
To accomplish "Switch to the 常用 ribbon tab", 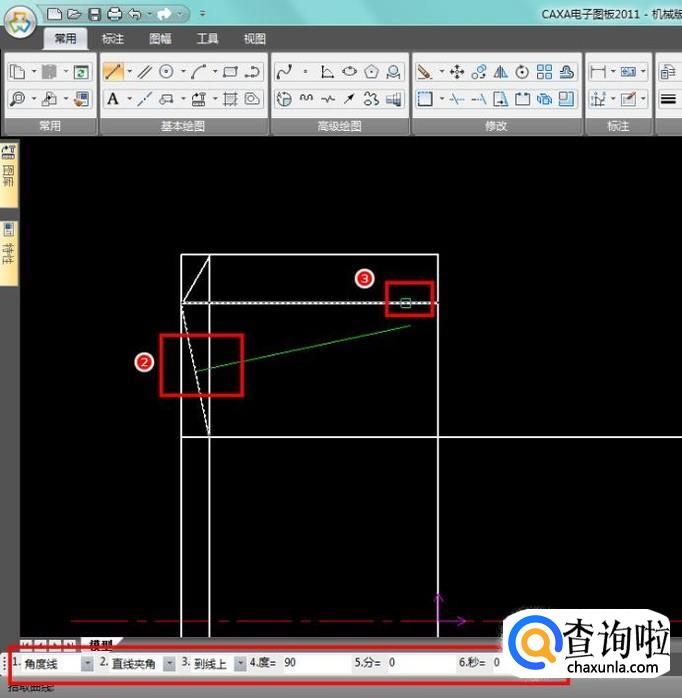I will coord(65,39).
